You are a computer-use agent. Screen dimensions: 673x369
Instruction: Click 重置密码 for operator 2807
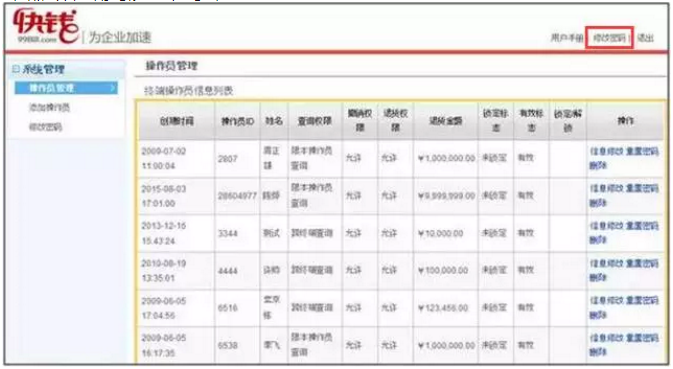[642, 151]
